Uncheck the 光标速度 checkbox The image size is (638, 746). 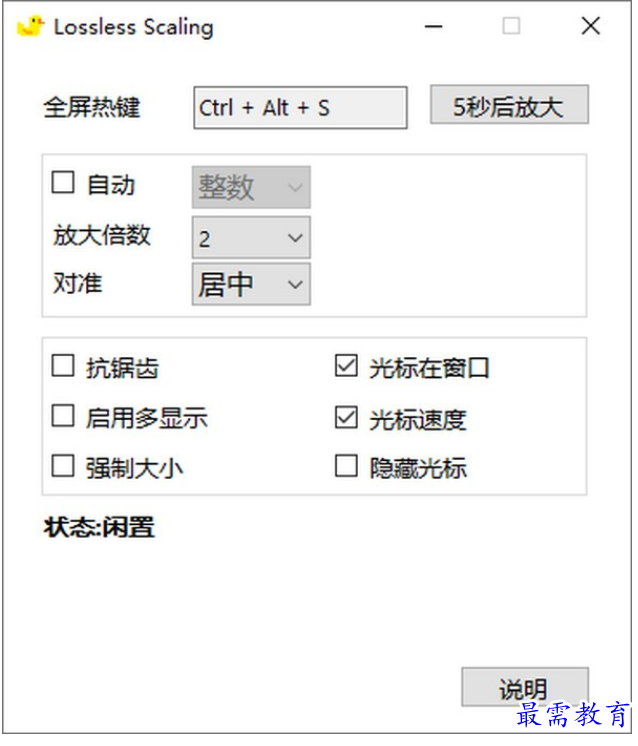point(346,418)
